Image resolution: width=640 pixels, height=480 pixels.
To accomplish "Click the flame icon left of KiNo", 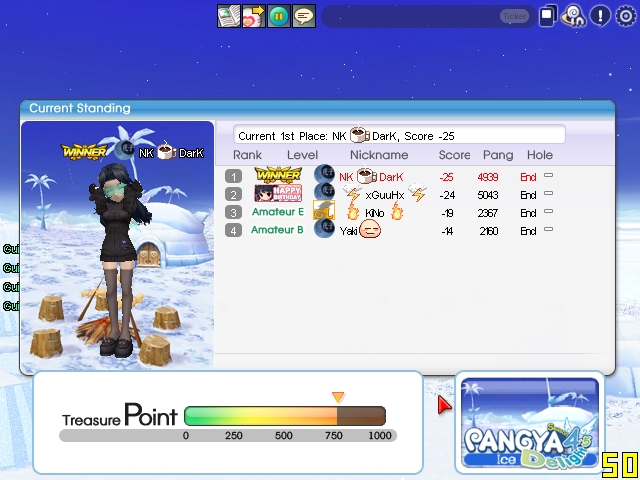I will pyautogui.click(x=353, y=212).
